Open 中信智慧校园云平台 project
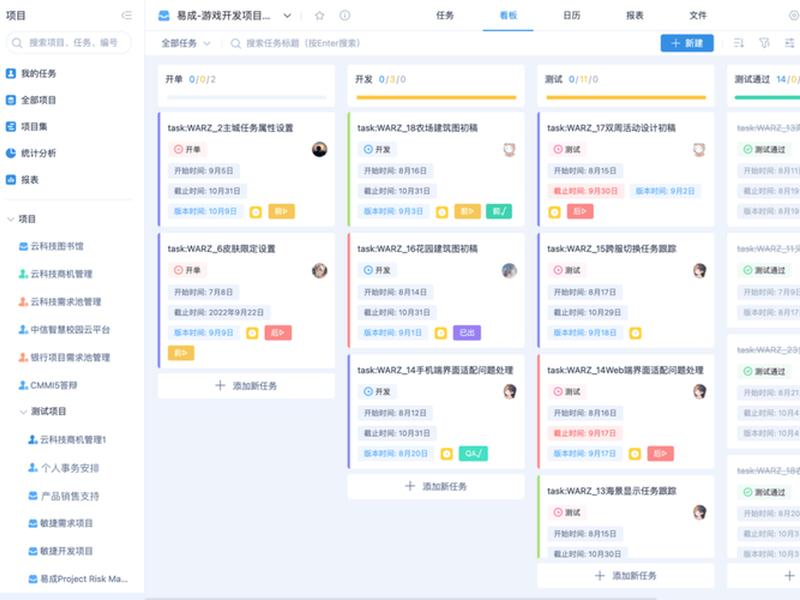 click(64, 330)
